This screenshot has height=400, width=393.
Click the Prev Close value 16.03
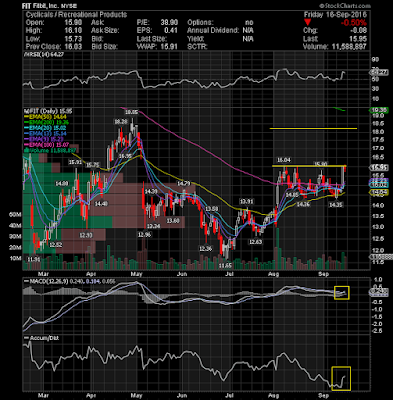tap(73, 47)
